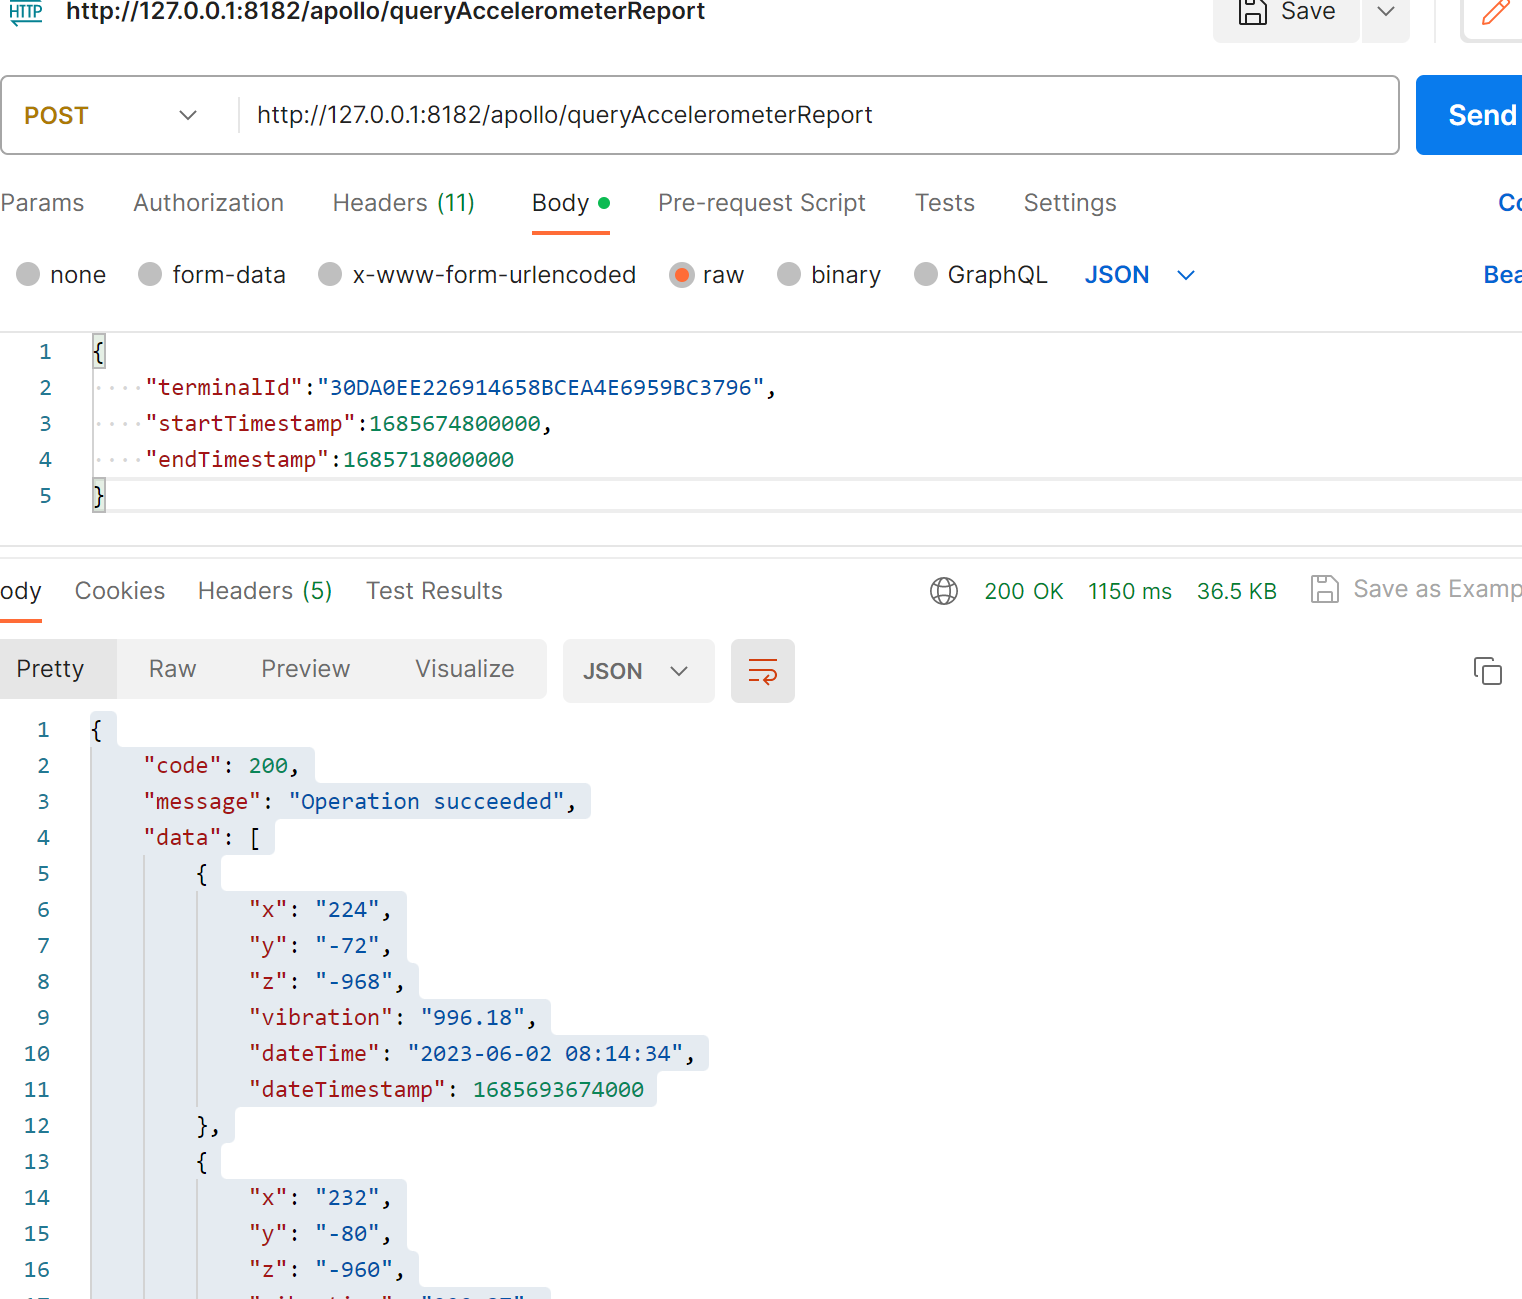This screenshot has height=1299, width=1522.
Task: Change response format via JSON dropdown
Action: [637, 671]
